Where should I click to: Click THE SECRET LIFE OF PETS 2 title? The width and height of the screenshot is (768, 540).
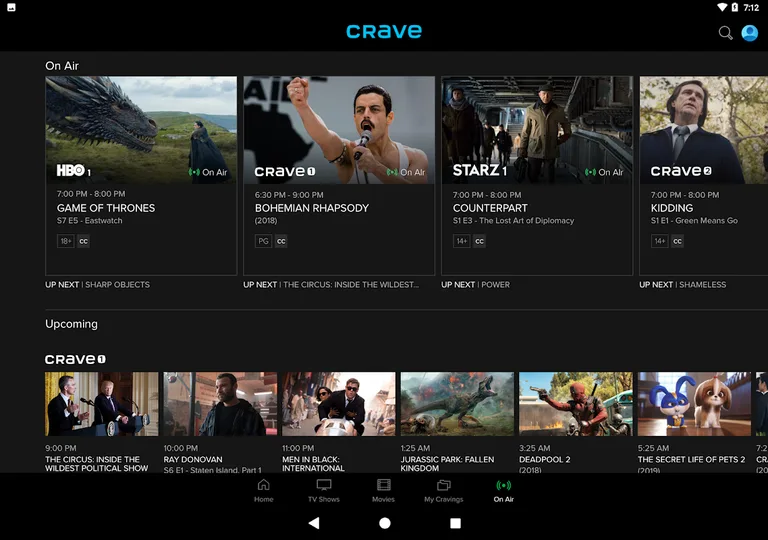point(691,460)
